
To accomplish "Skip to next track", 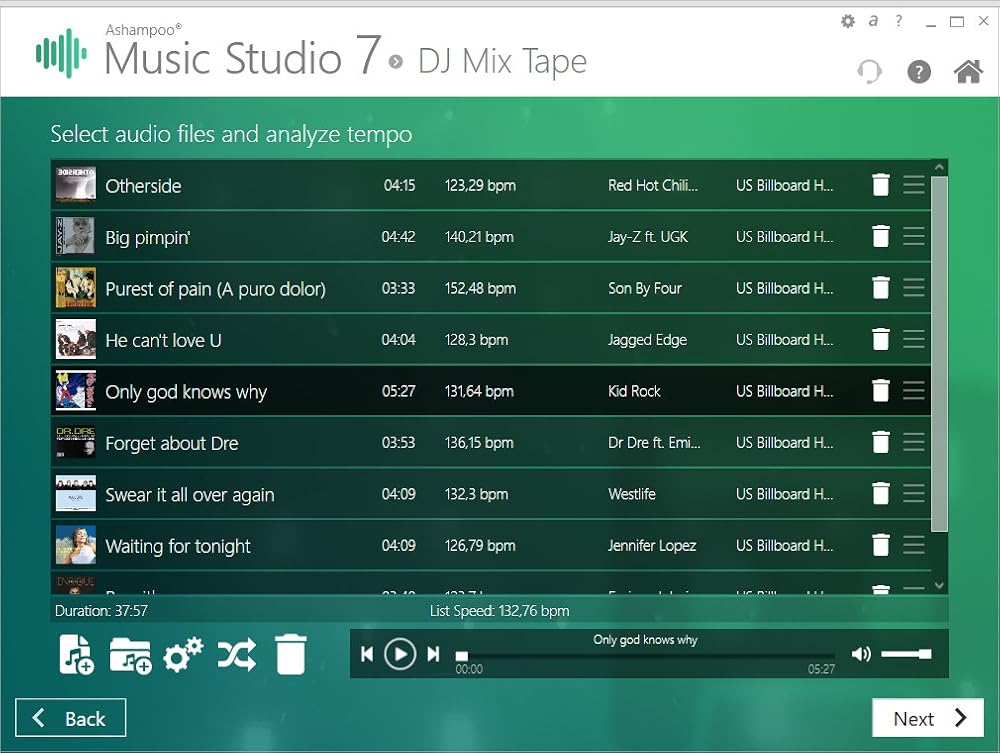I will tap(434, 654).
